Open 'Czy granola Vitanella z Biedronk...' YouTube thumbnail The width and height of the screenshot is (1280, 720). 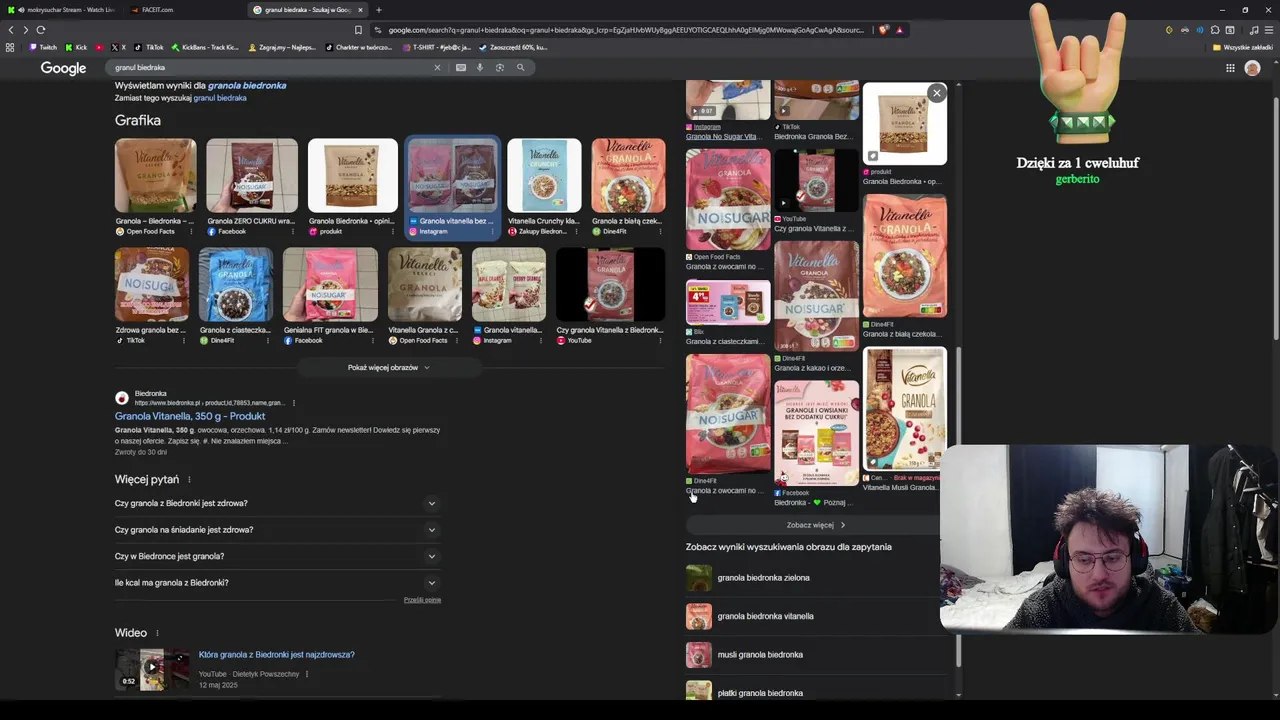point(610,285)
